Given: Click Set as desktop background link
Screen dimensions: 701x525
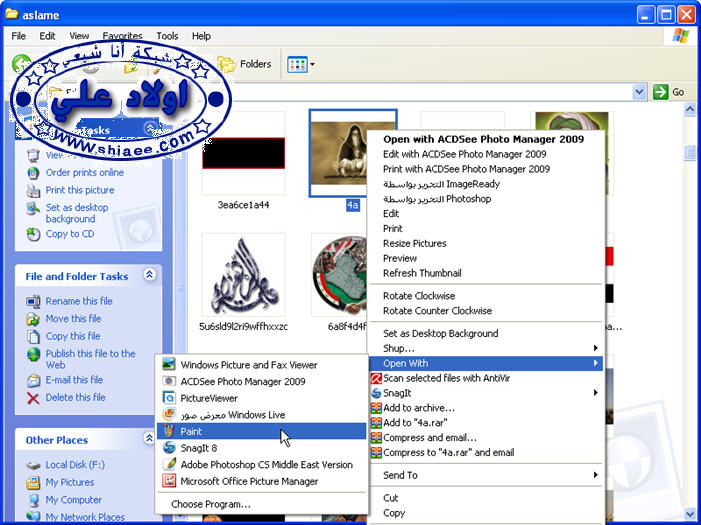Looking at the screenshot, I should click(x=77, y=213).
